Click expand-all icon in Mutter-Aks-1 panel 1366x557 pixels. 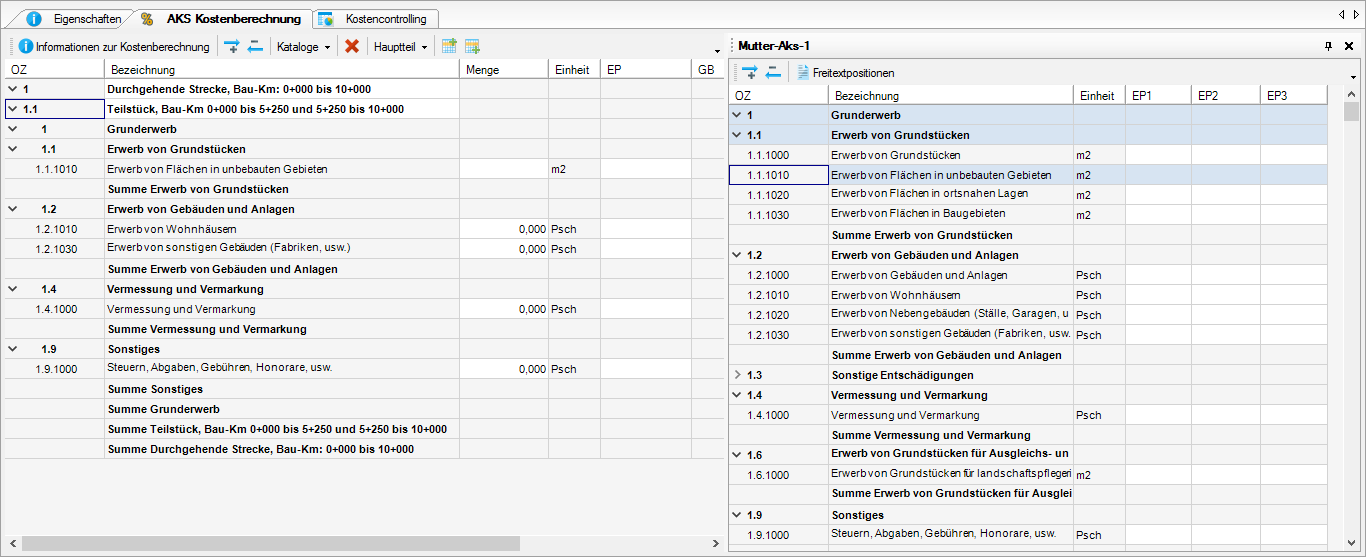click(x=749, y=72)
